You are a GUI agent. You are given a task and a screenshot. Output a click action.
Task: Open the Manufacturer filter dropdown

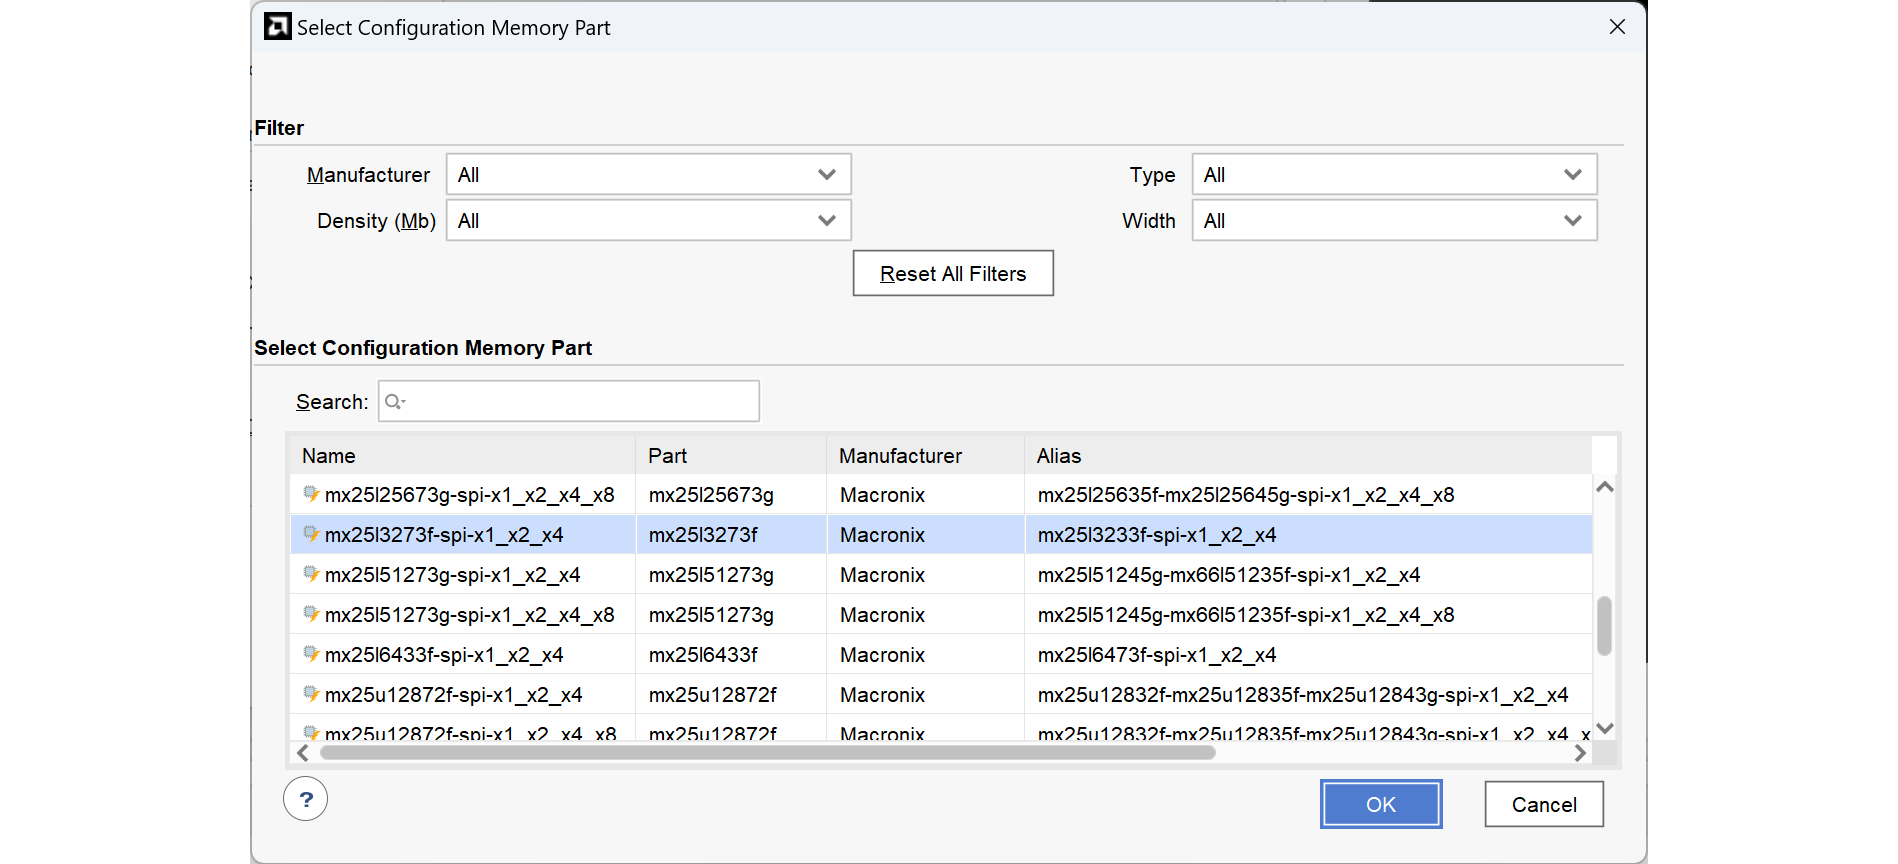pos(648,175)
